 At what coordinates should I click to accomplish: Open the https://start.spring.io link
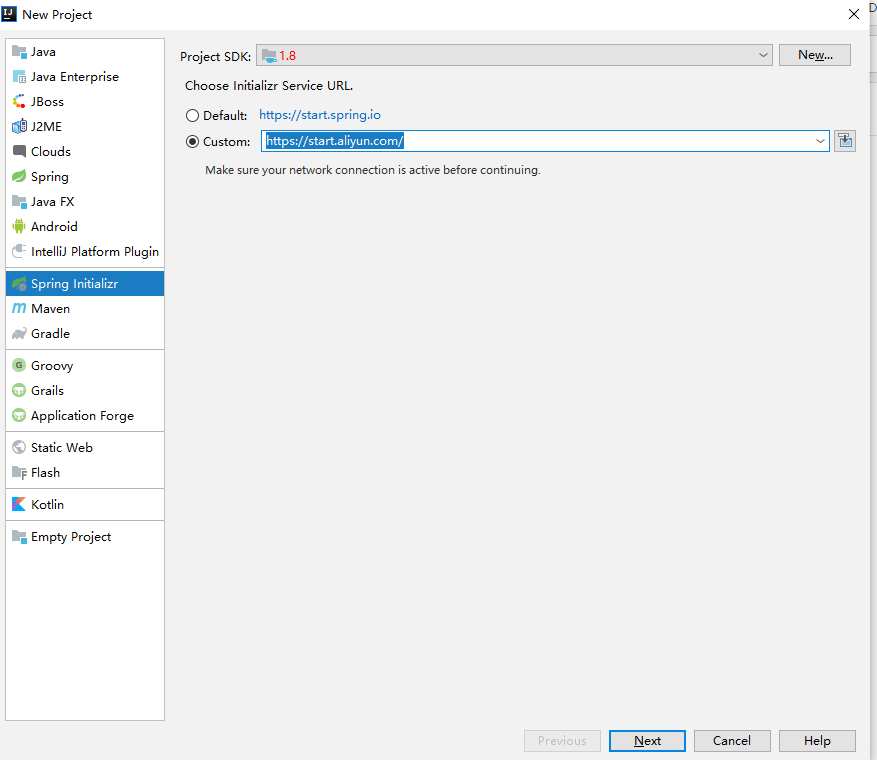point(320,115)
